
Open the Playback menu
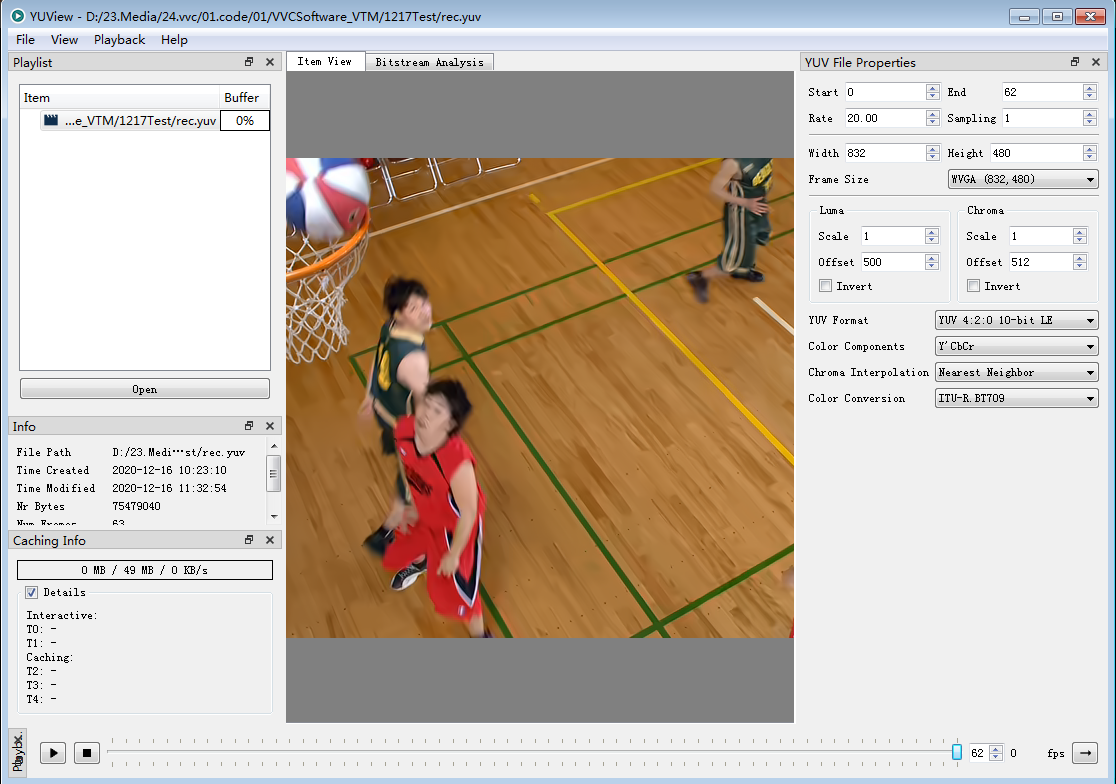click(119, 39)
